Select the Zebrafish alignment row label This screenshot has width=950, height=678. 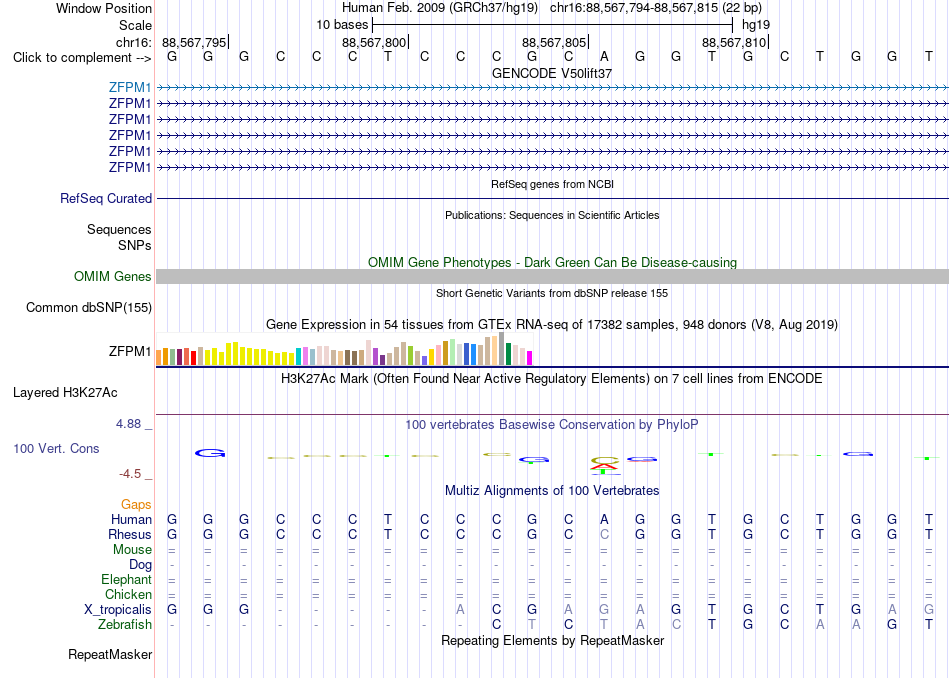click(x=125, y=625)
